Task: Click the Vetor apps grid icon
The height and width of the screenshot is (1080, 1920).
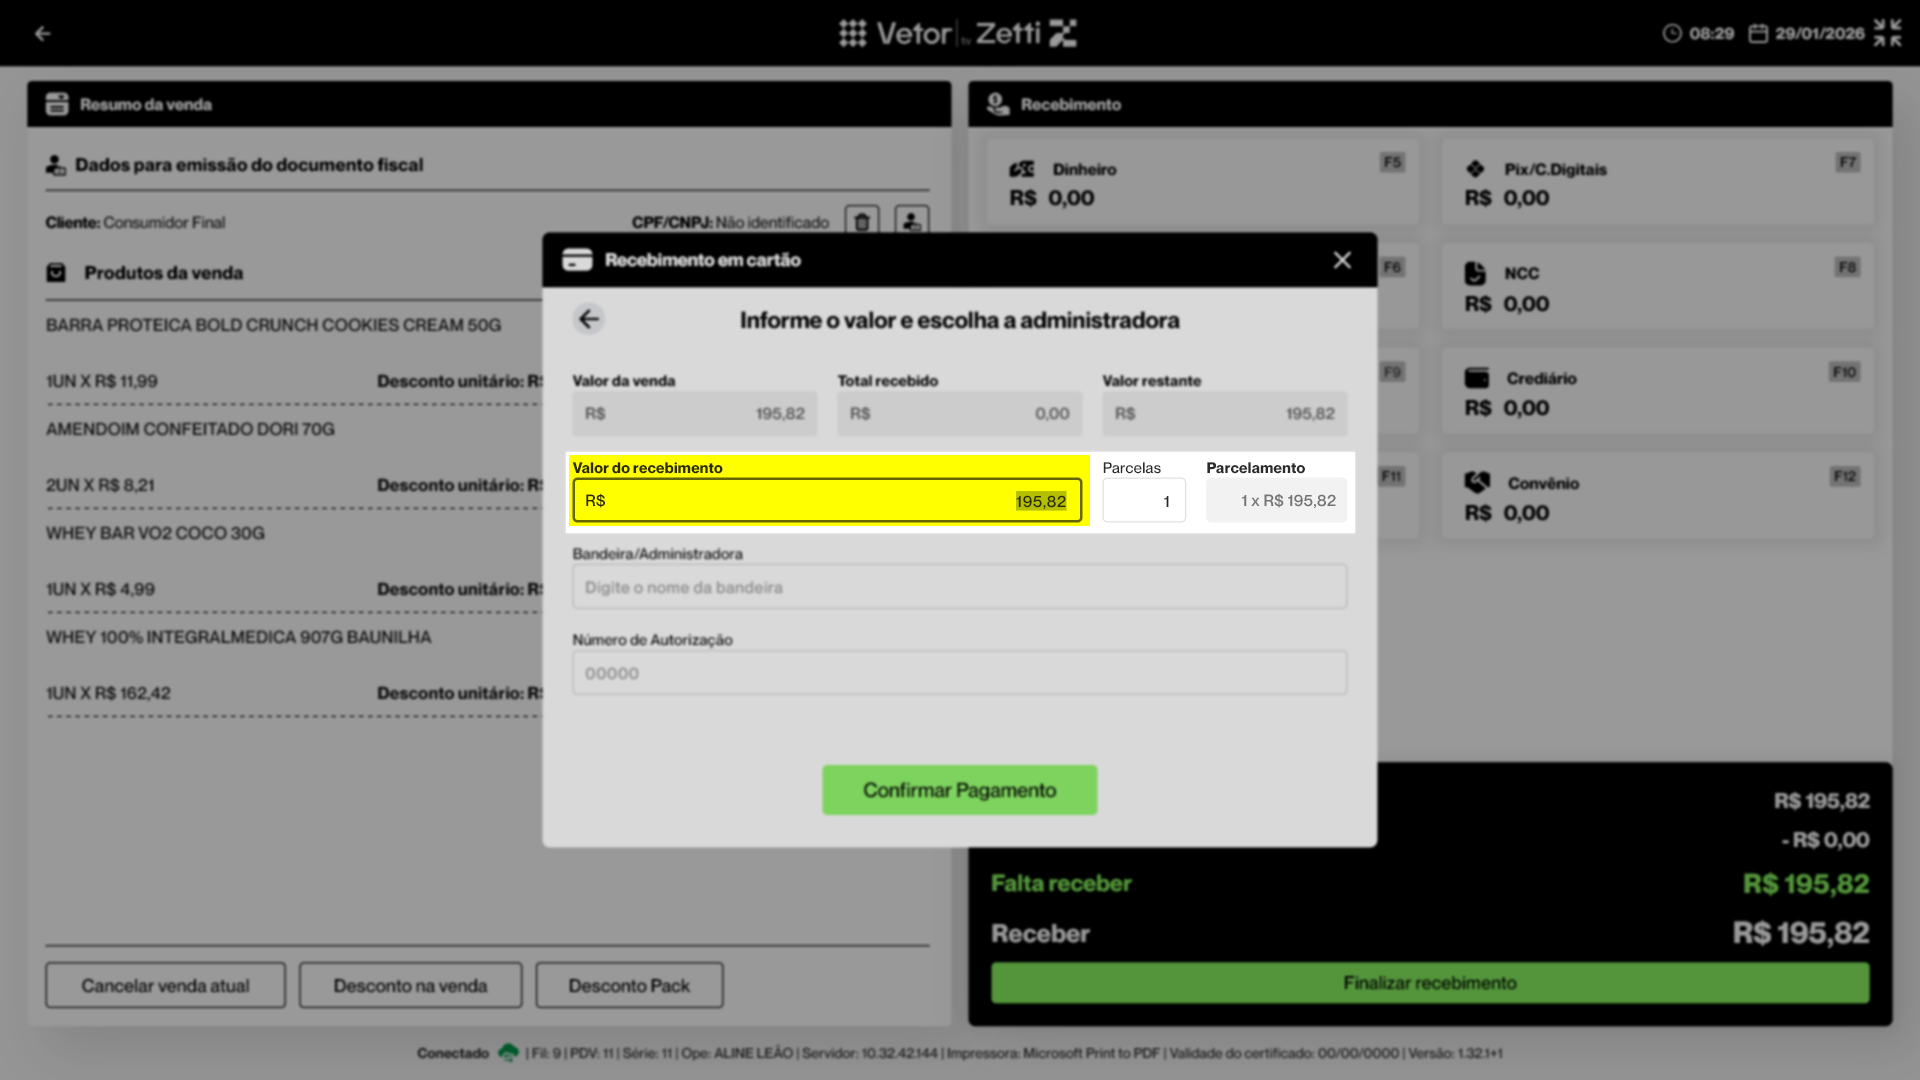Action: pos(852,33)
